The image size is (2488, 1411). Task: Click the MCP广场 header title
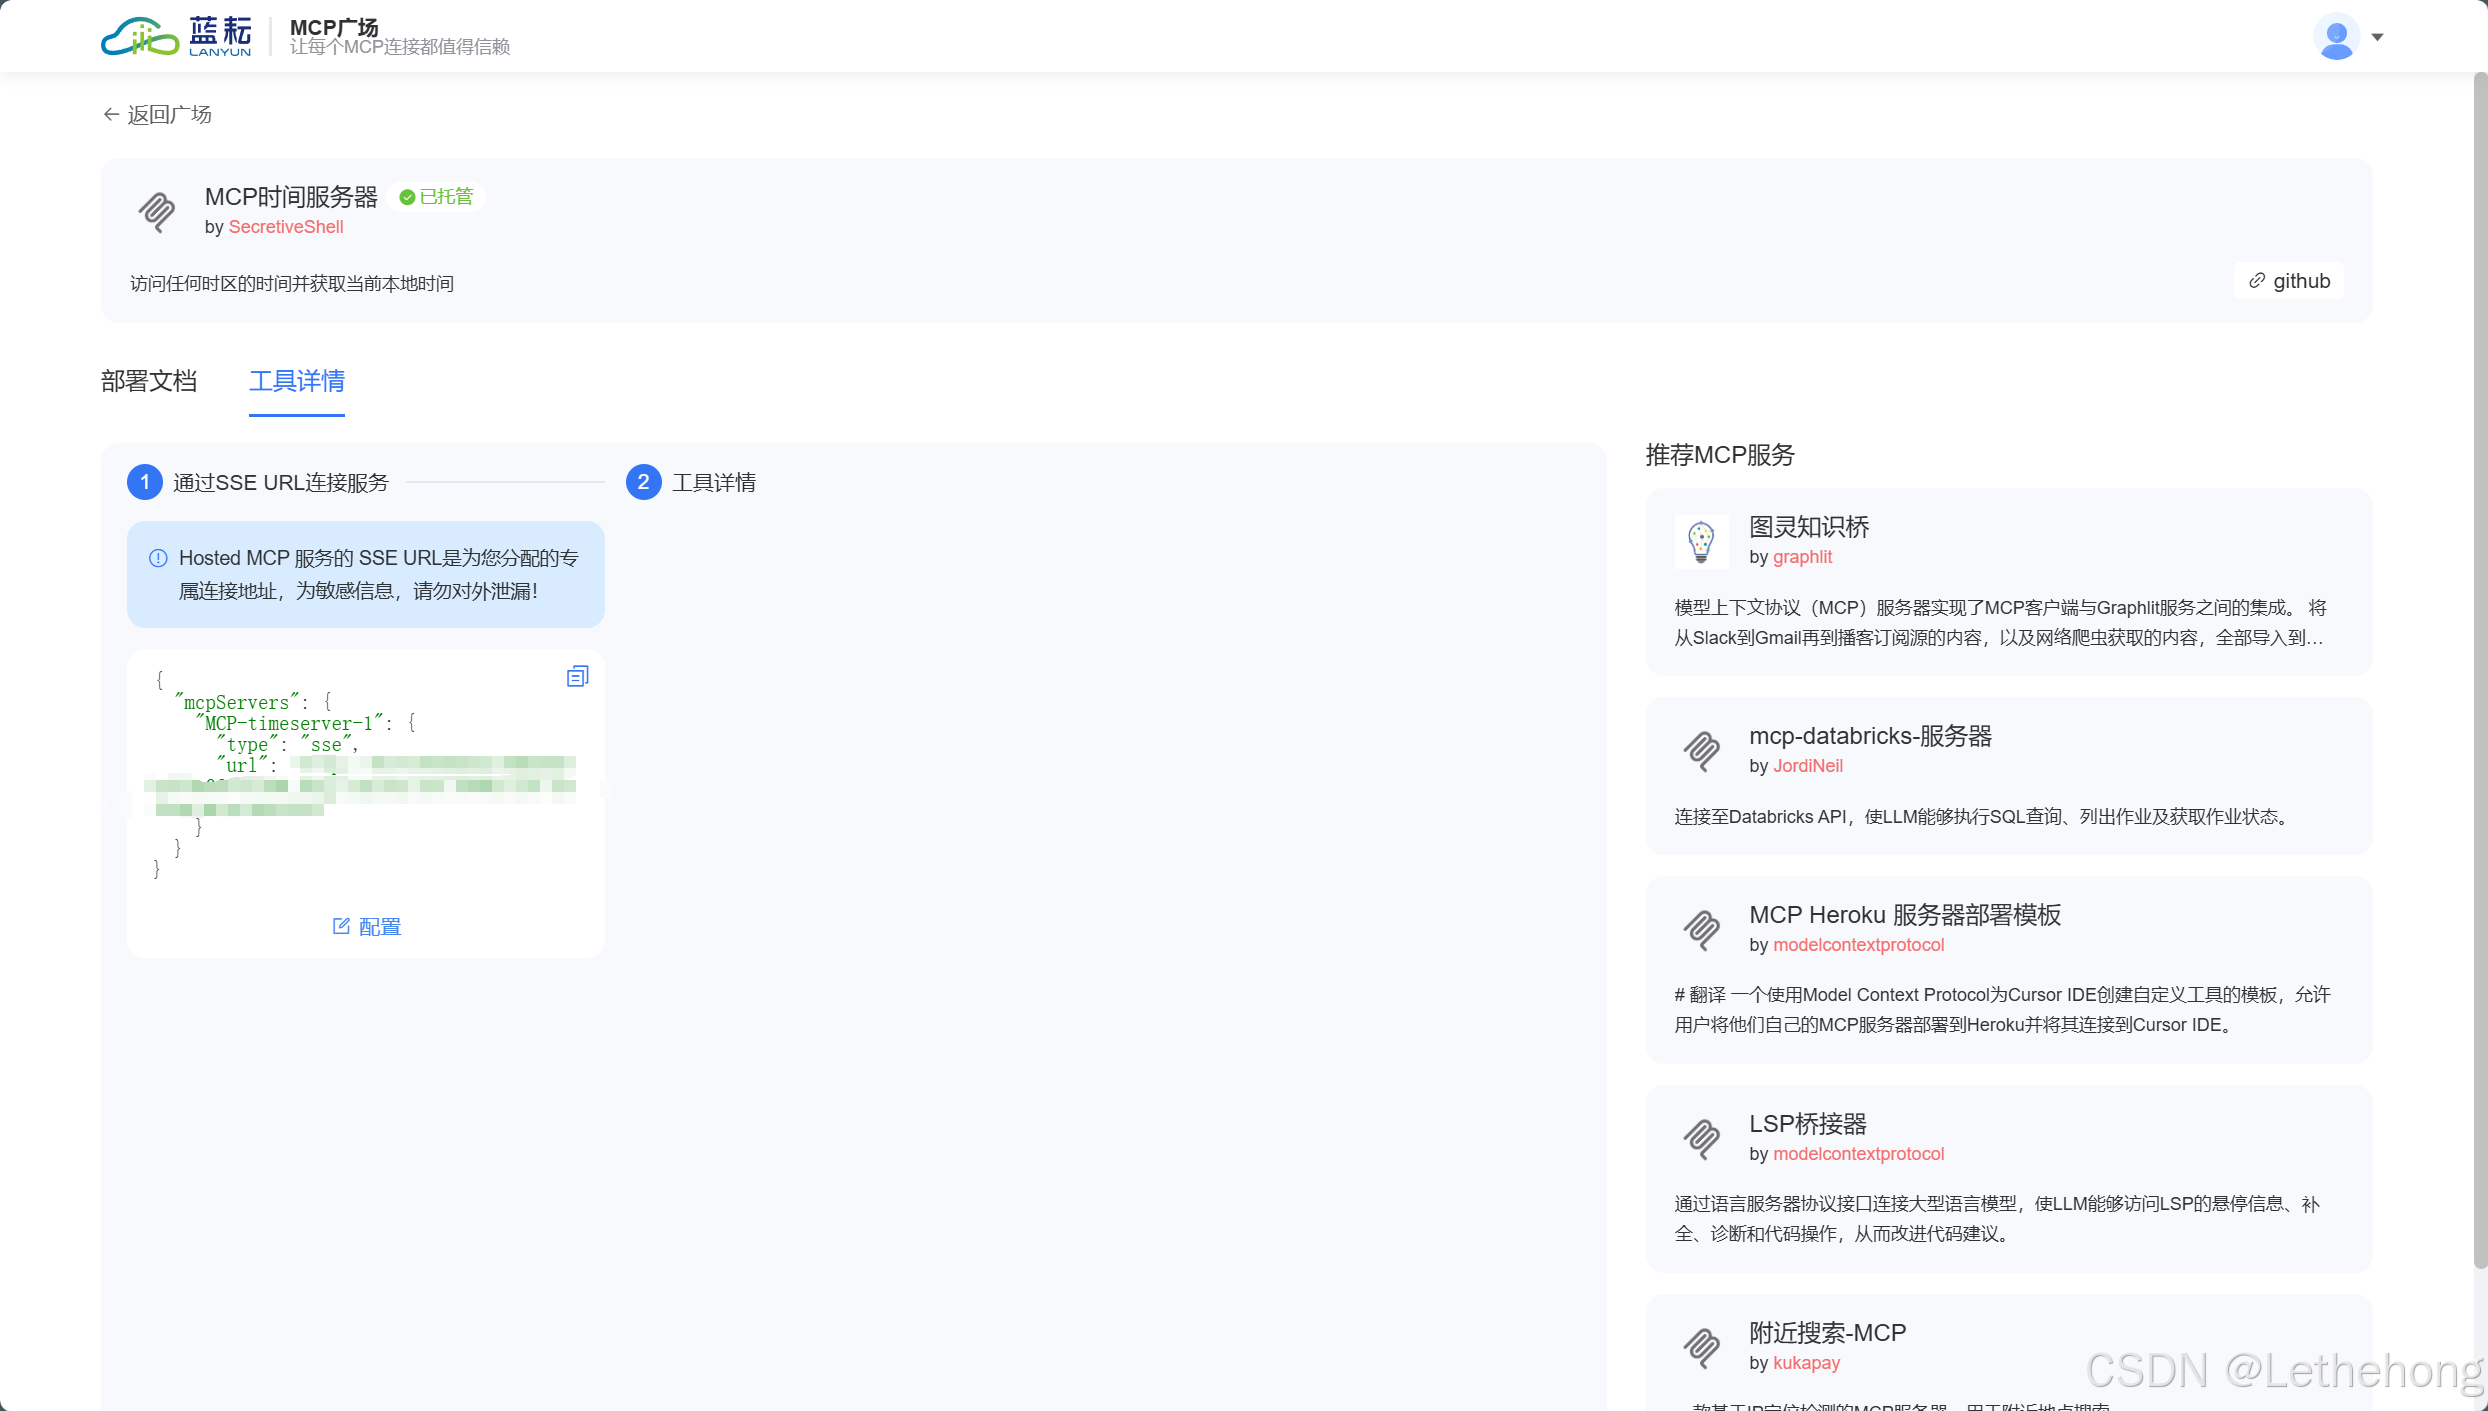(334, 27)
